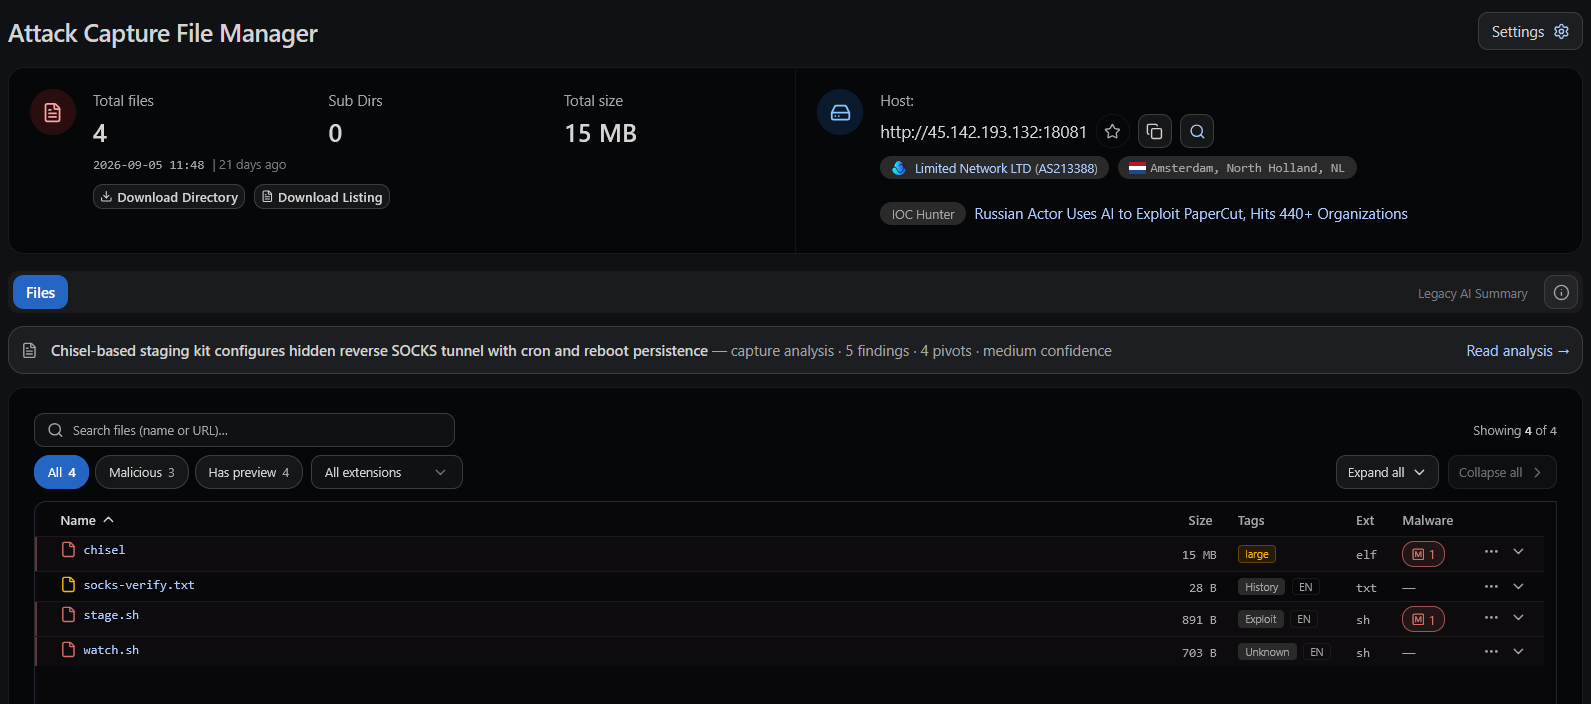Click the stage.sh file name

(x=111, y=615)
